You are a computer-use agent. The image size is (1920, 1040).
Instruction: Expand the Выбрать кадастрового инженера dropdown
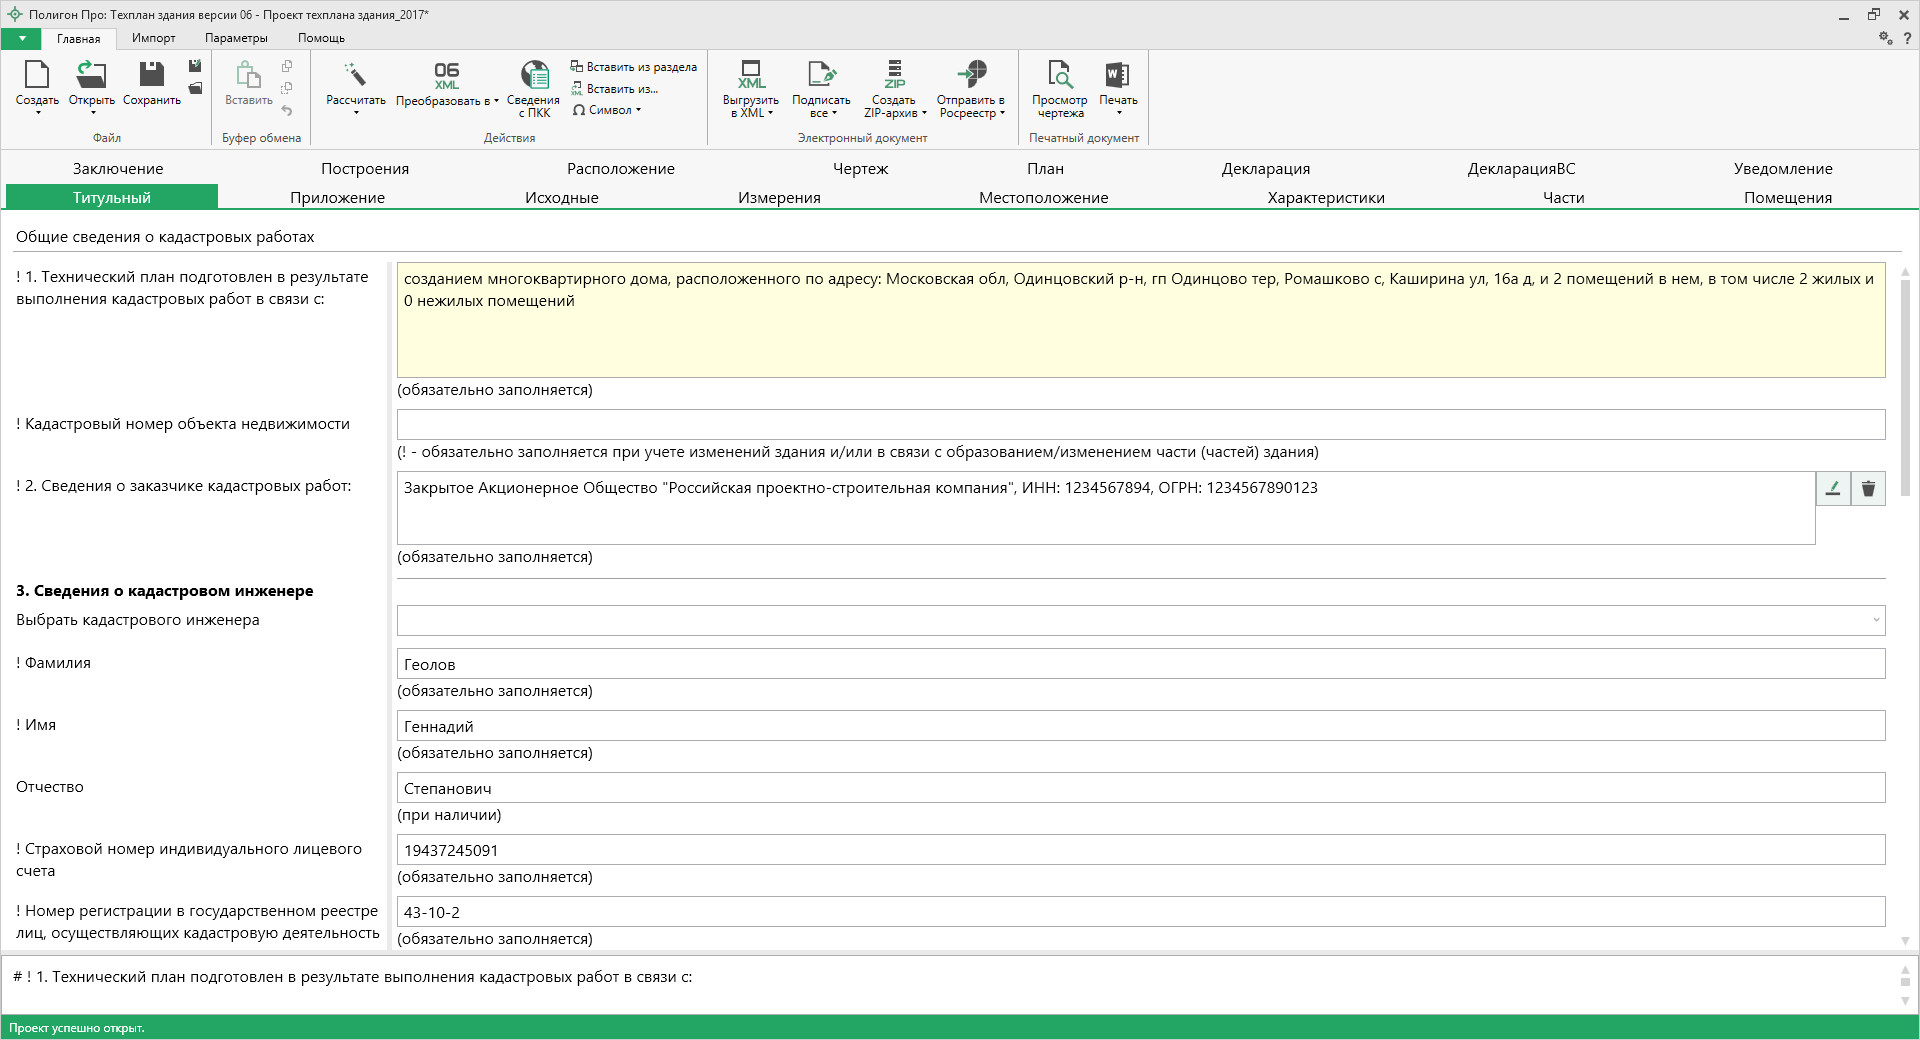pyautogui.click(x=1875, y=620)
